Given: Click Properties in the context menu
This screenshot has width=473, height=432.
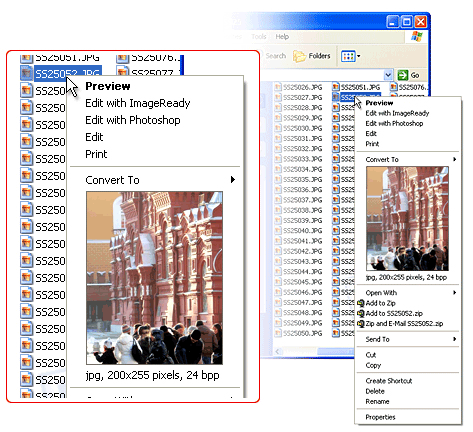Looking at the screenshot, I should pyautogui.click(x=380, y=417).
